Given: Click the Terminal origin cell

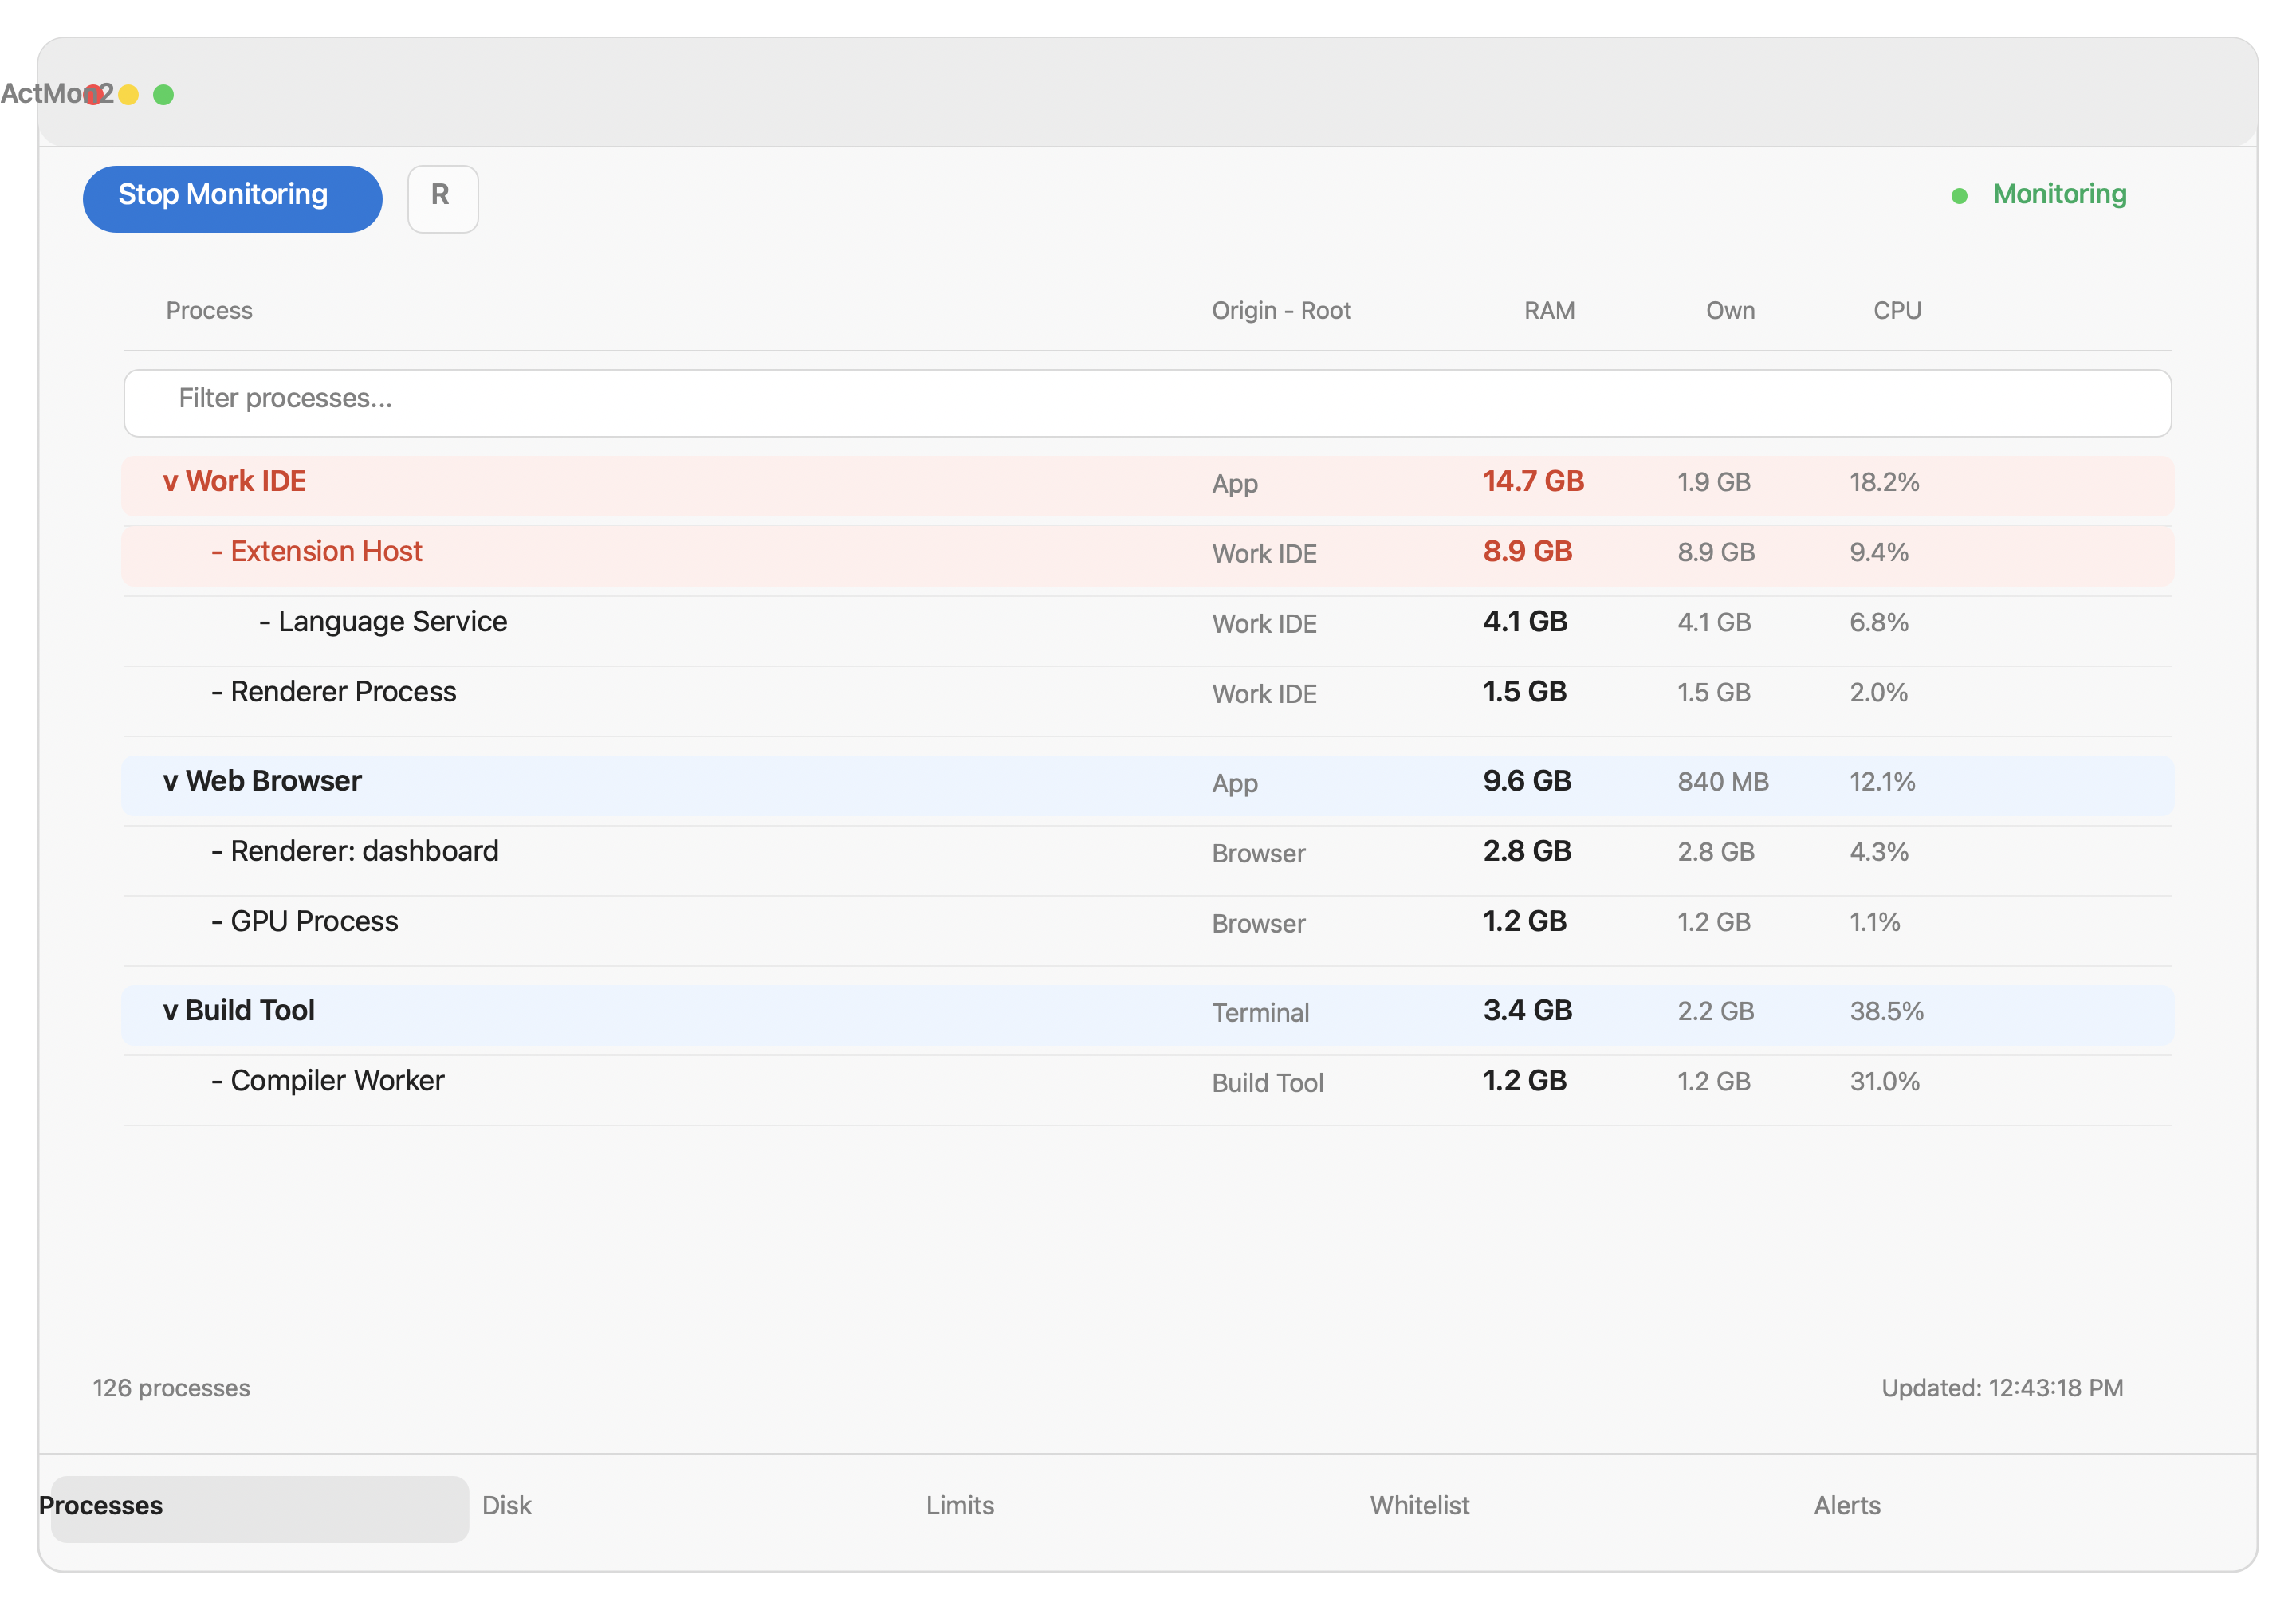Looking at the screenshot, I should (x=1260, y=1013).
